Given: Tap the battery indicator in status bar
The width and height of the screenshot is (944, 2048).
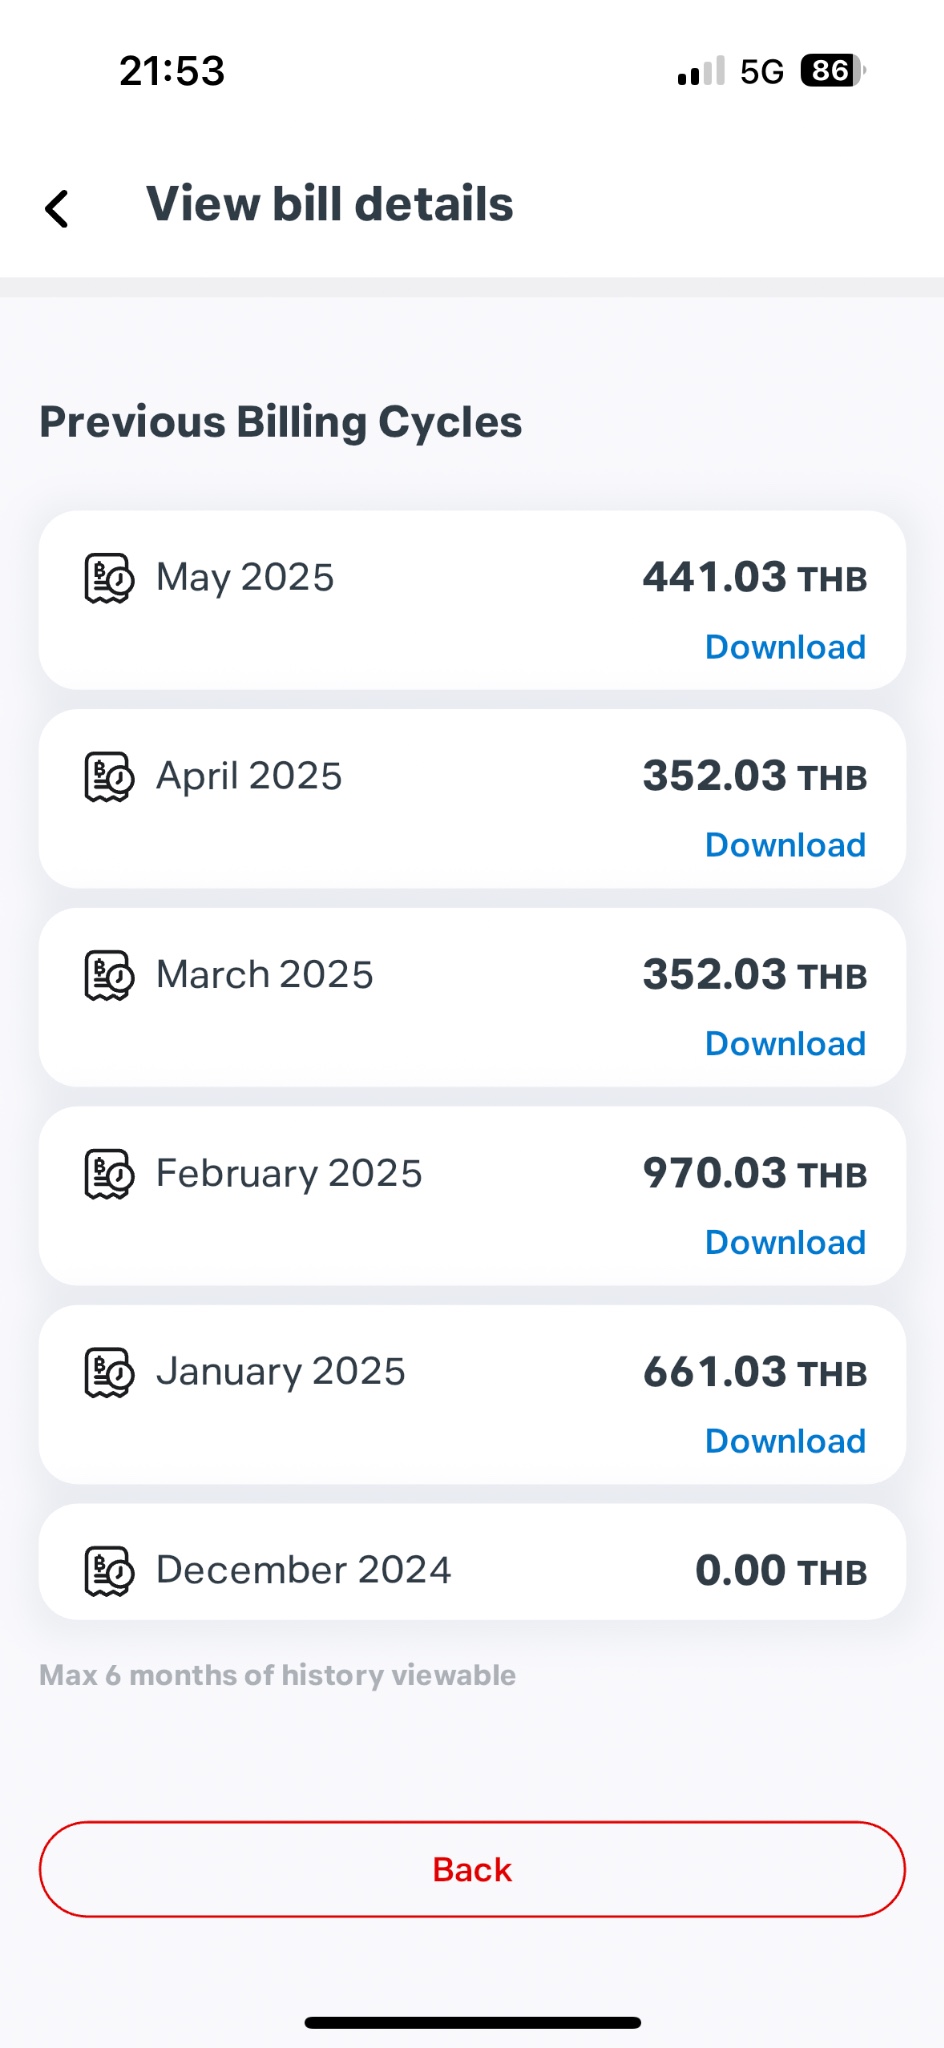Looking at the screenshot, I should (833, 71).
